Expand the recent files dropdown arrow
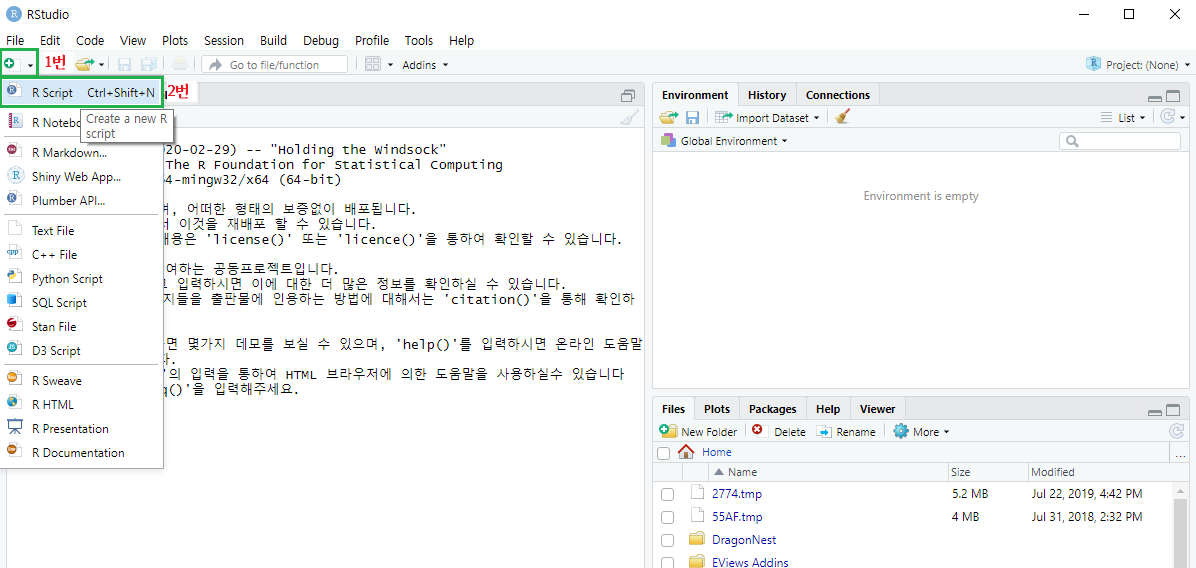The width and height of the screenshot is (1196, 568). pyautogui.click(x=101, y=65)
